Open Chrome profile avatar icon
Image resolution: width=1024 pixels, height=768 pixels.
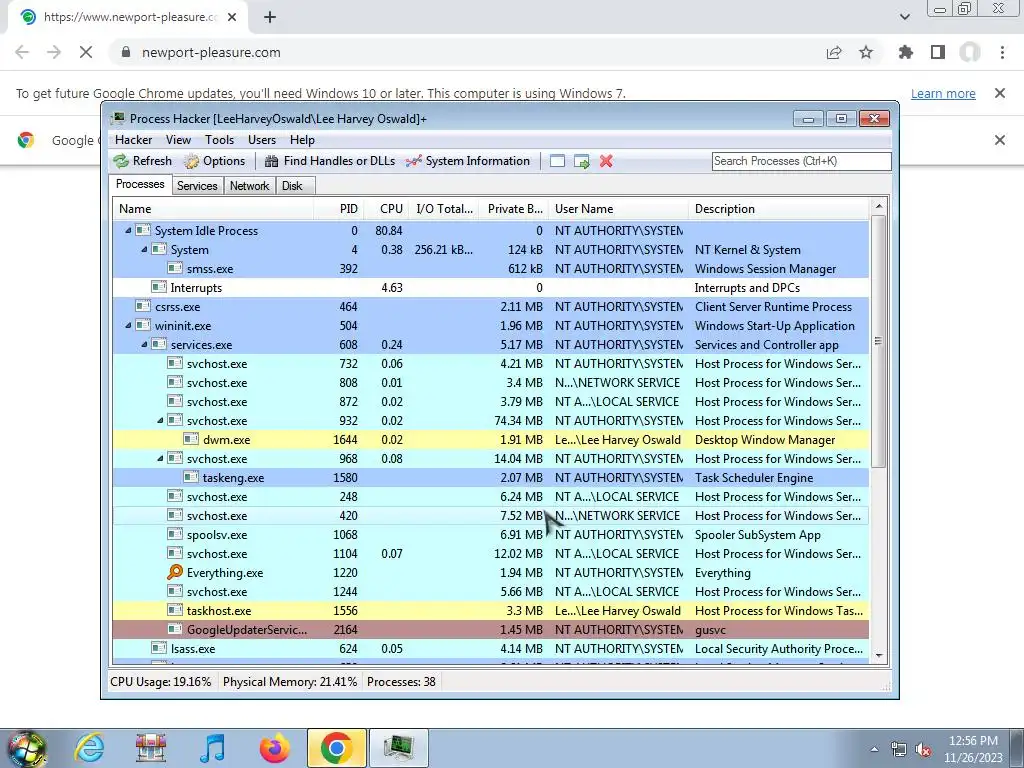(x=970, y=52)
